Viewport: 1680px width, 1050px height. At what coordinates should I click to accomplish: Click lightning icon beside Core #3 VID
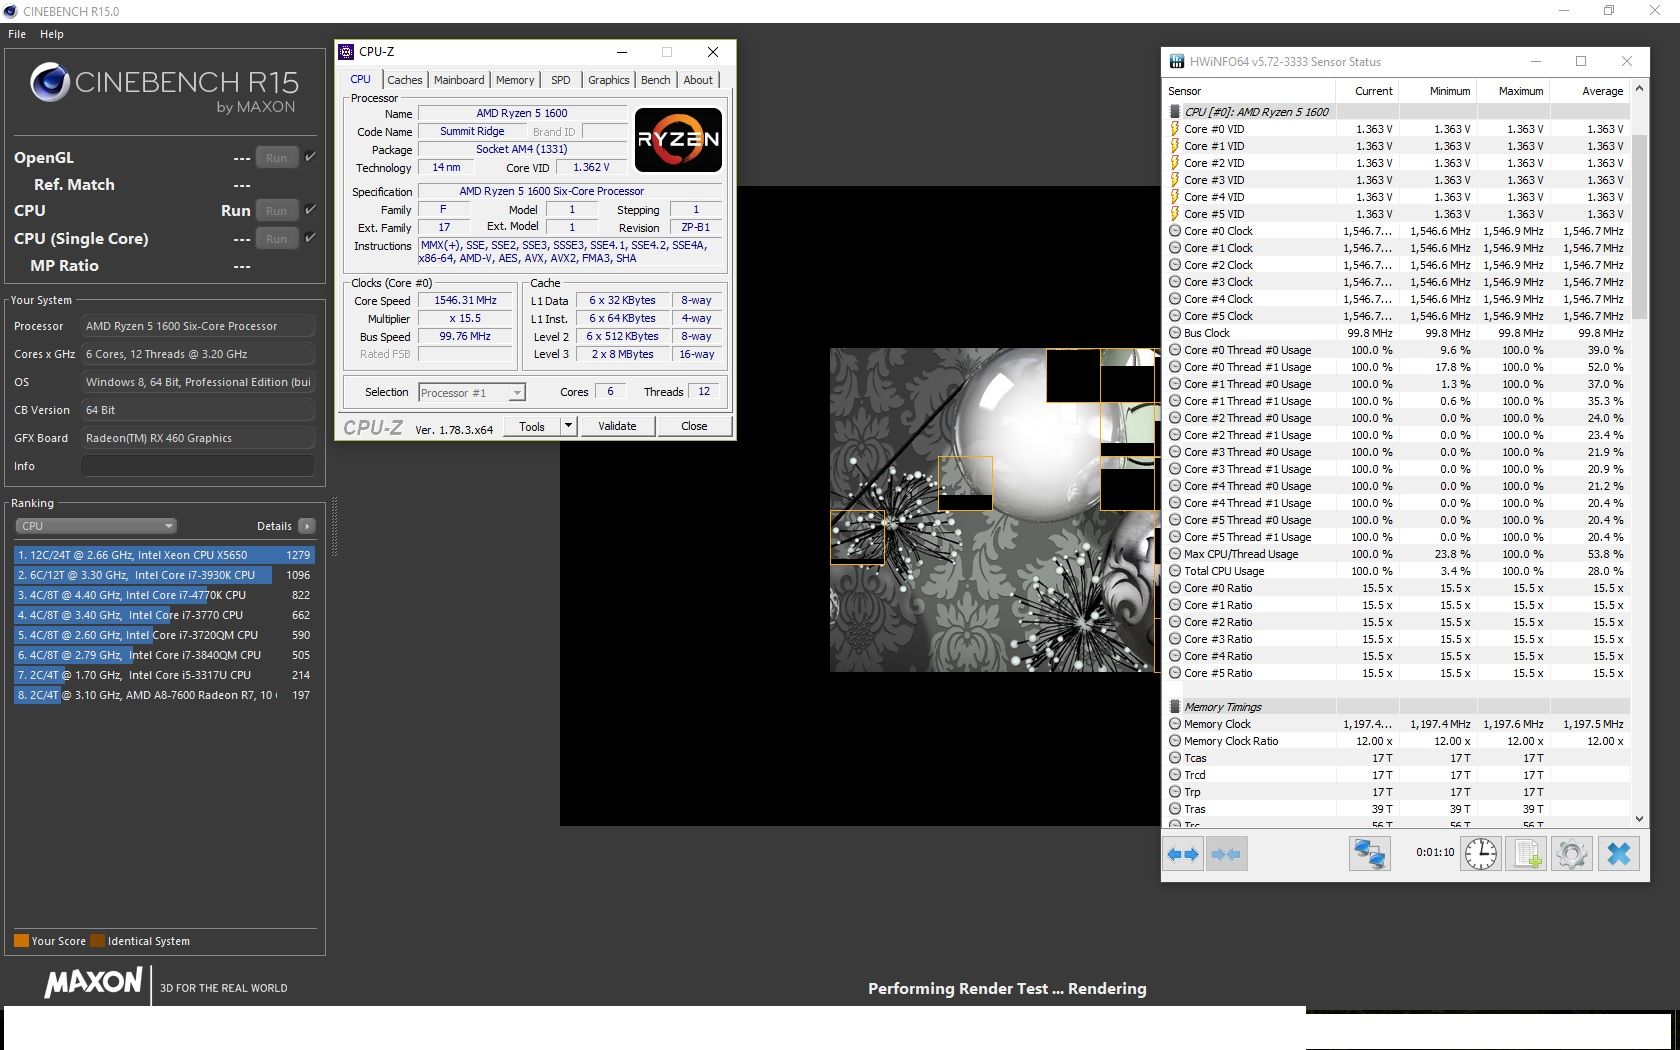(x=1175, y=180)
